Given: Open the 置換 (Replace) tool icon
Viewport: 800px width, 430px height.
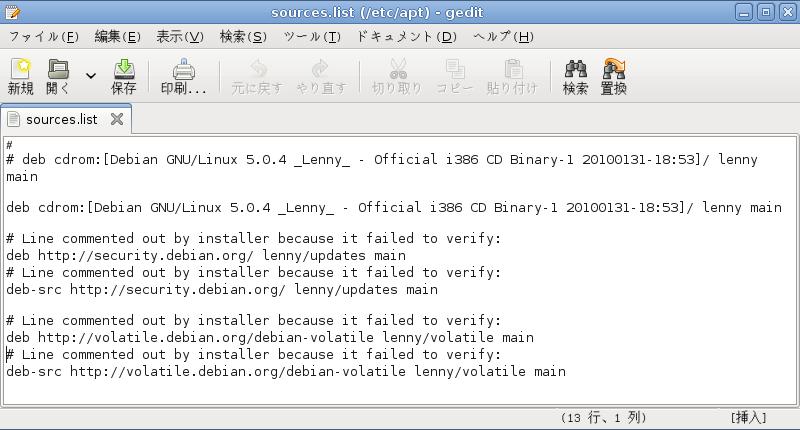Looking at the screenshot, I should (x=614, y=69).
